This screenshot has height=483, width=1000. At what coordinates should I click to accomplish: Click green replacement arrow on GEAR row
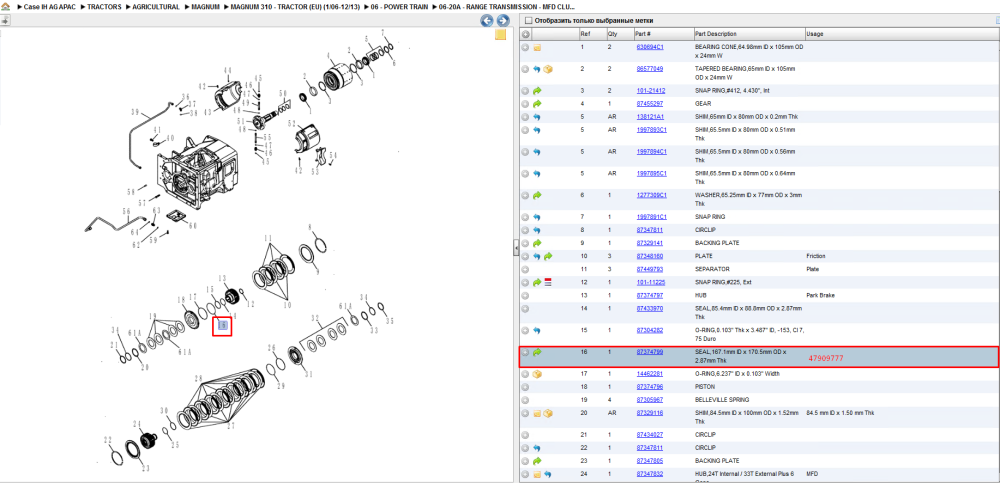coord(537,103)
